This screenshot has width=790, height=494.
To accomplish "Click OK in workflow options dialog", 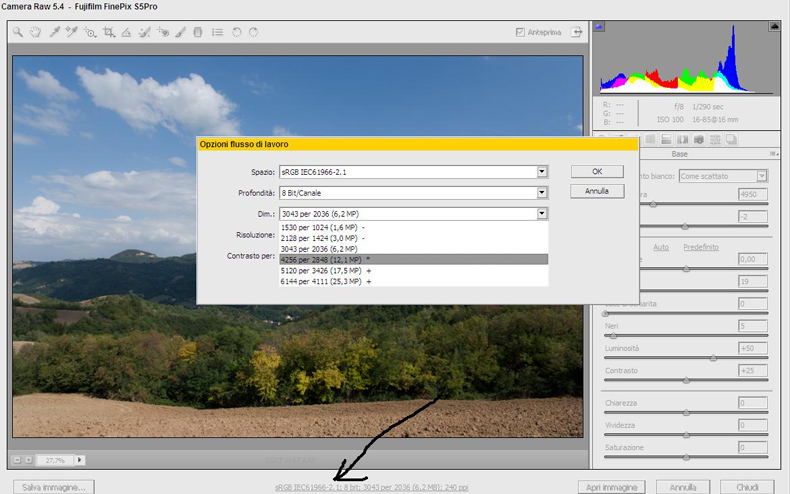I will coord(597,171).
